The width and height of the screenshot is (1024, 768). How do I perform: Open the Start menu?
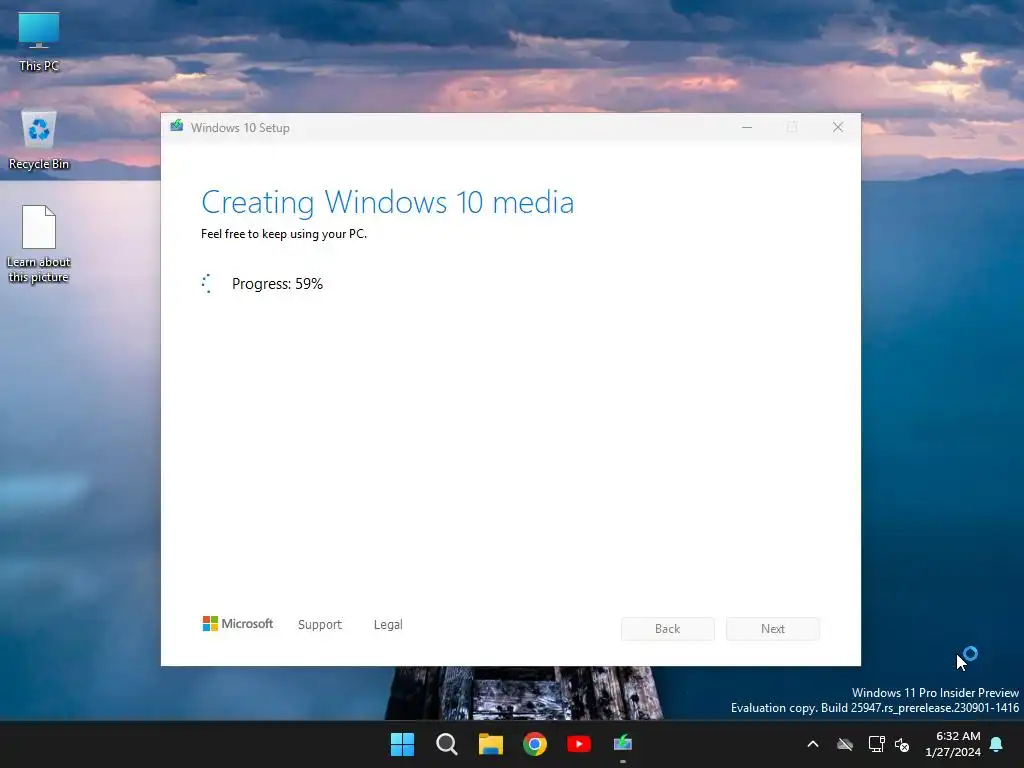tap(402, 744)
